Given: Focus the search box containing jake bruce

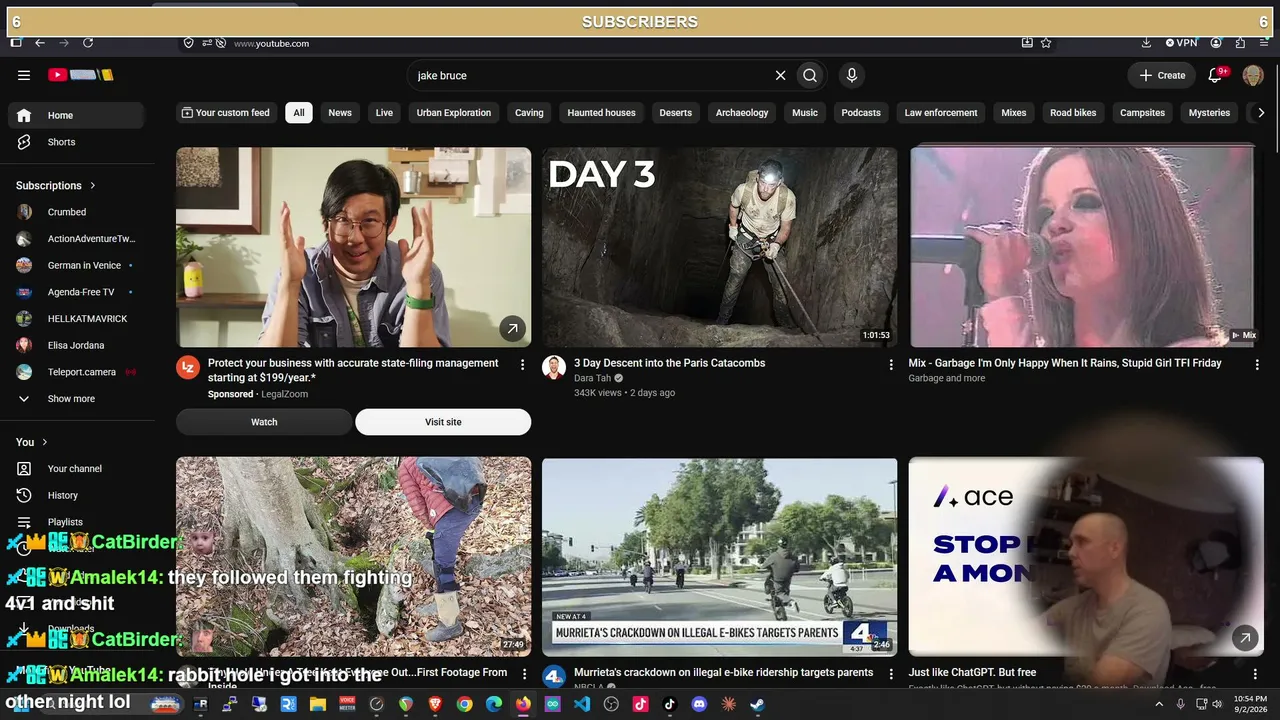Looking at the screenshot, I should pos(590,75).
